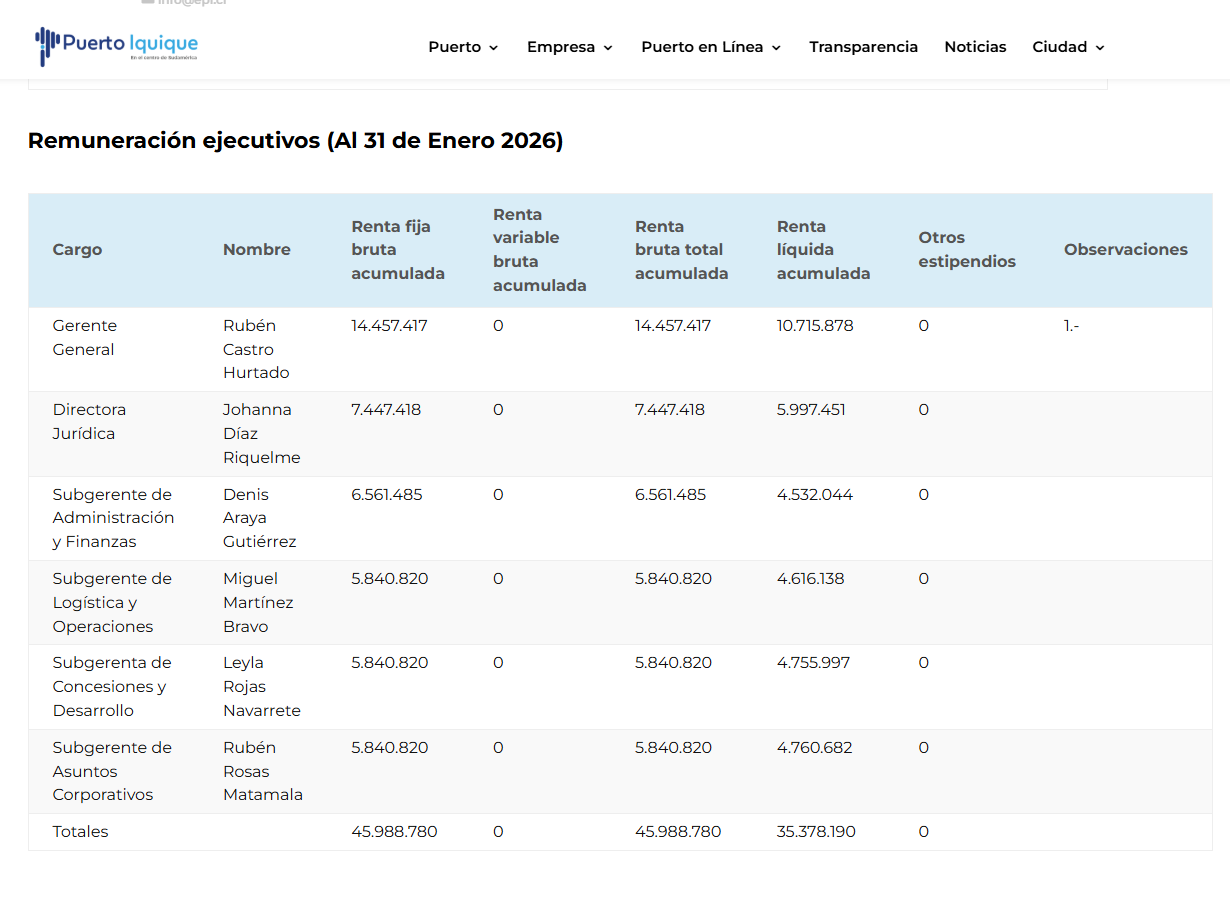This screenshot has width=1230, height=905.
Task: Expand Puerto en Línea menu
Action: (x=710, y=47)
